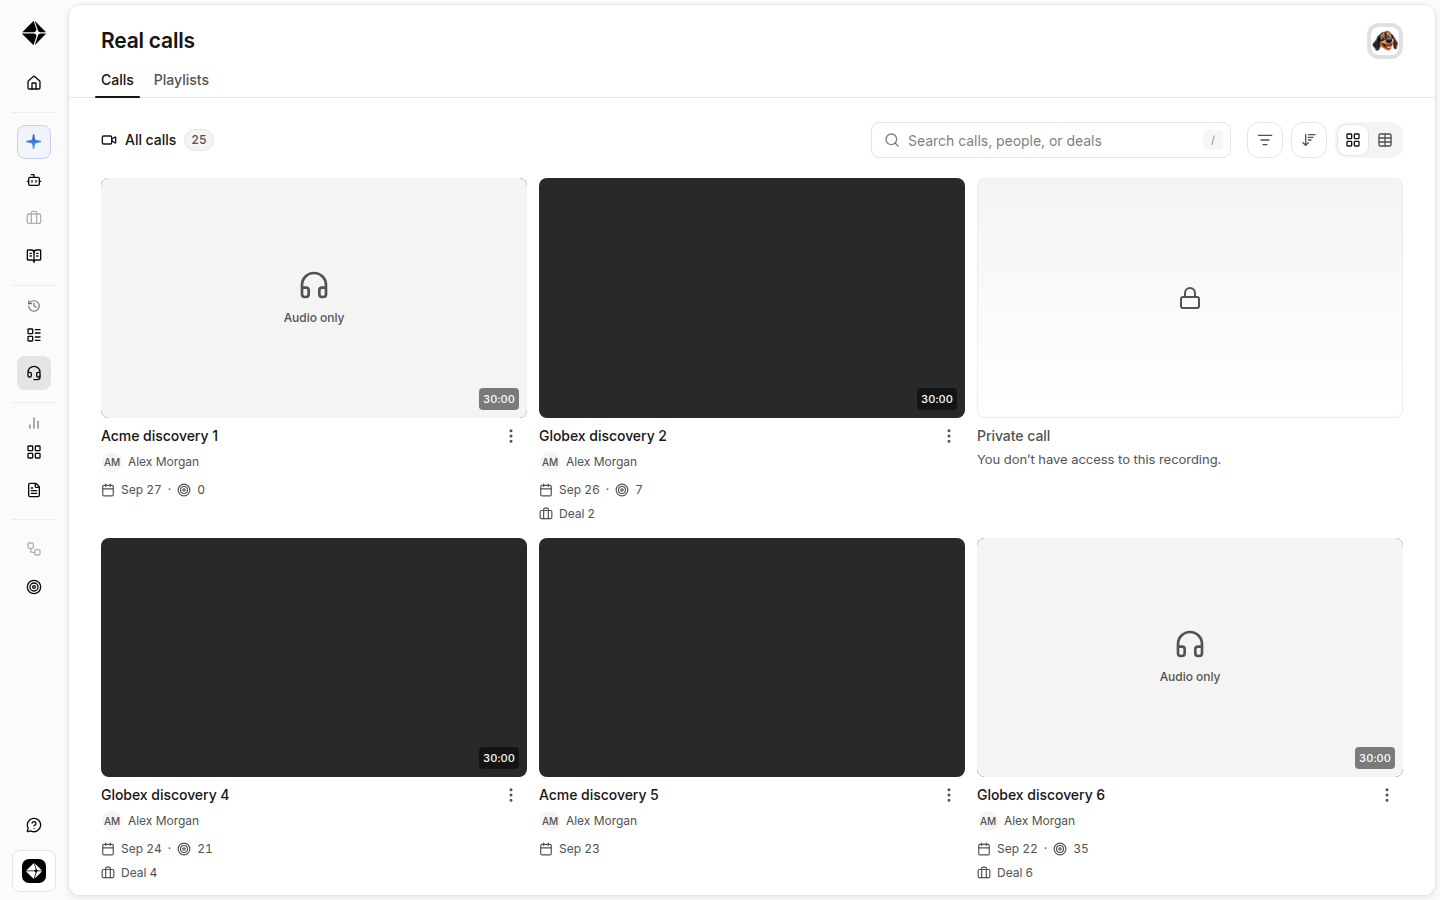Open more options for Acme discovery 5
This screenshot has width=1440, height=900.
949,795
